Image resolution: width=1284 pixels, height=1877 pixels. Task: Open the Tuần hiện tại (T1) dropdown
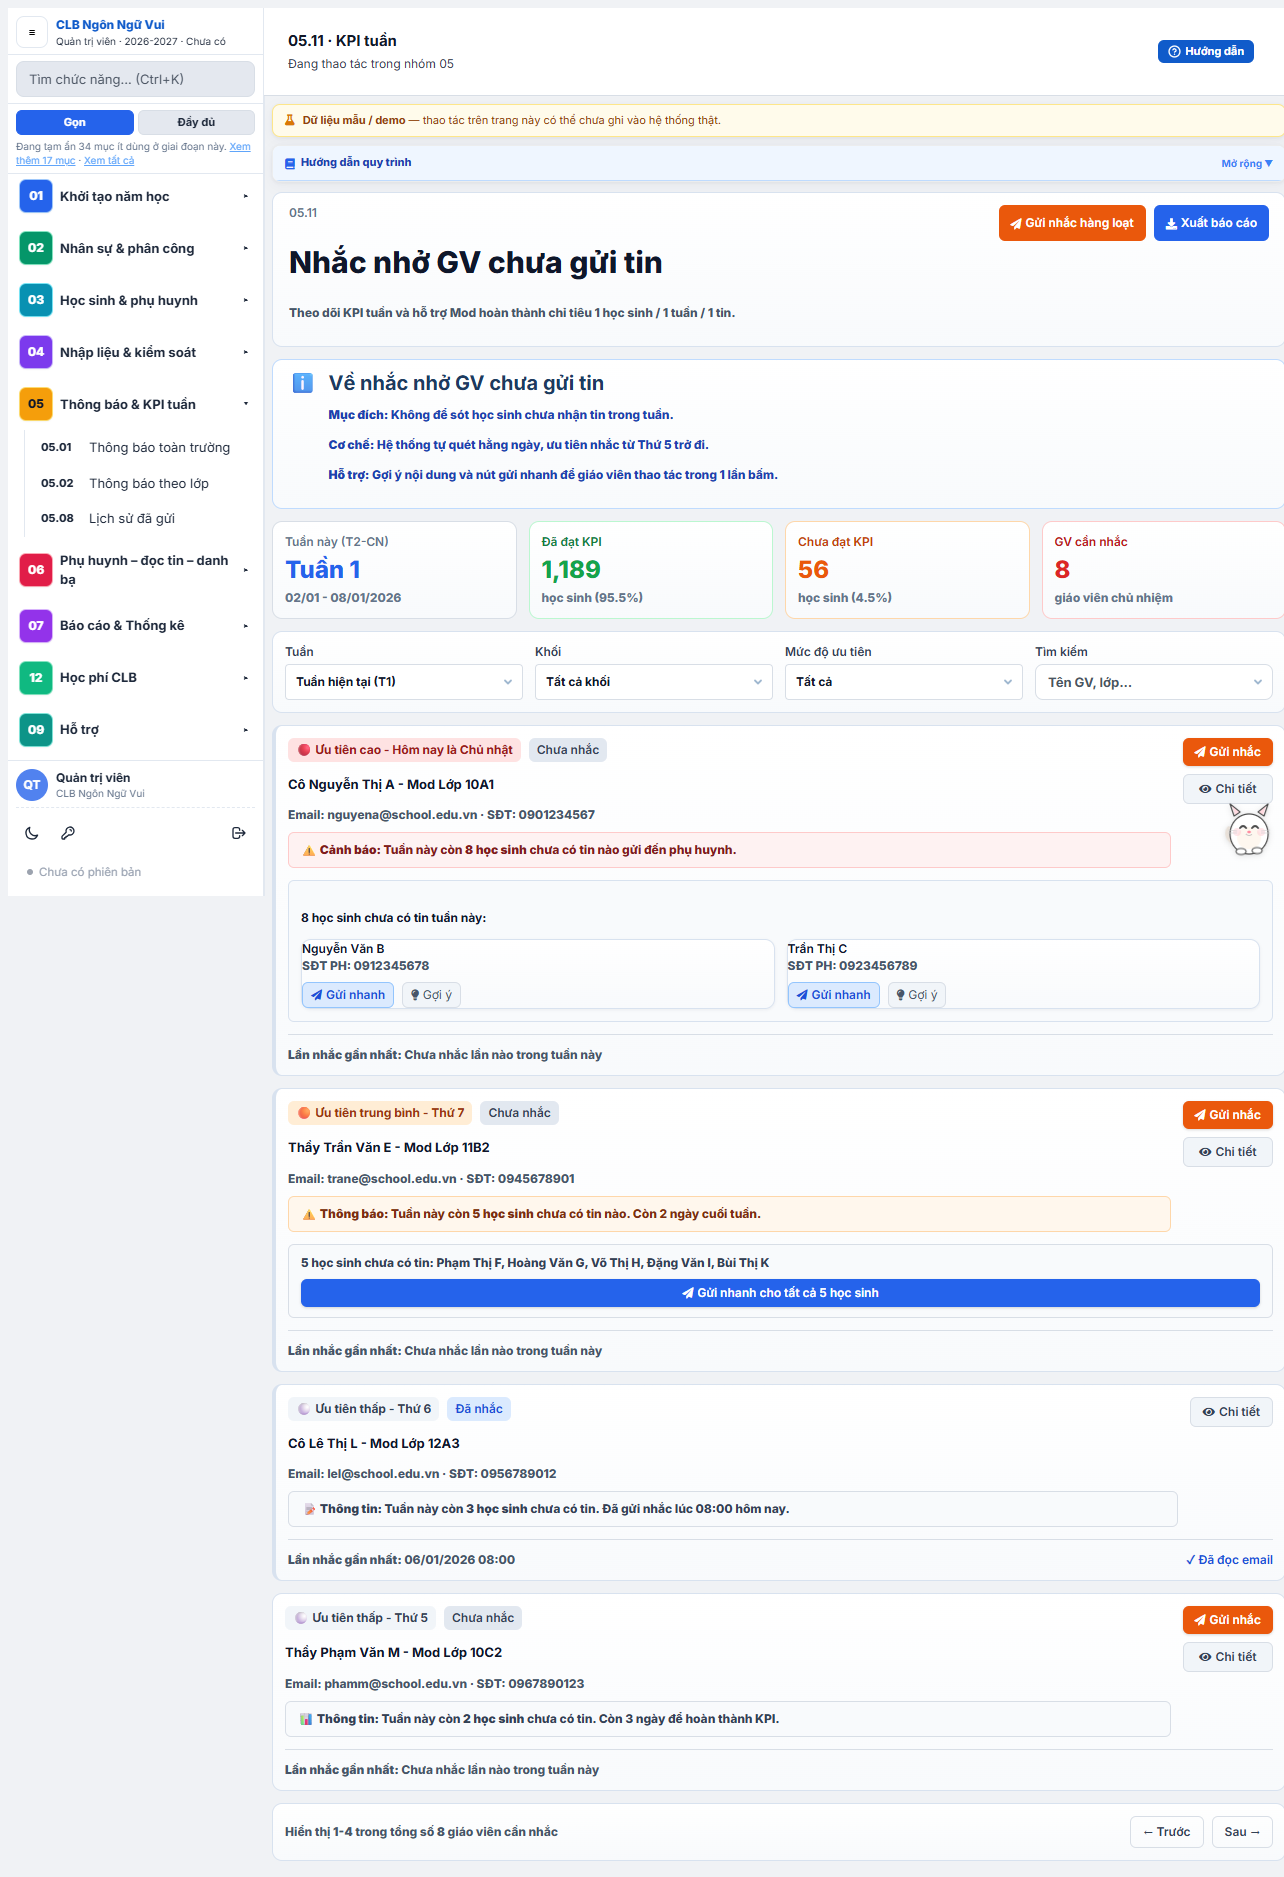tap(404, 682)
